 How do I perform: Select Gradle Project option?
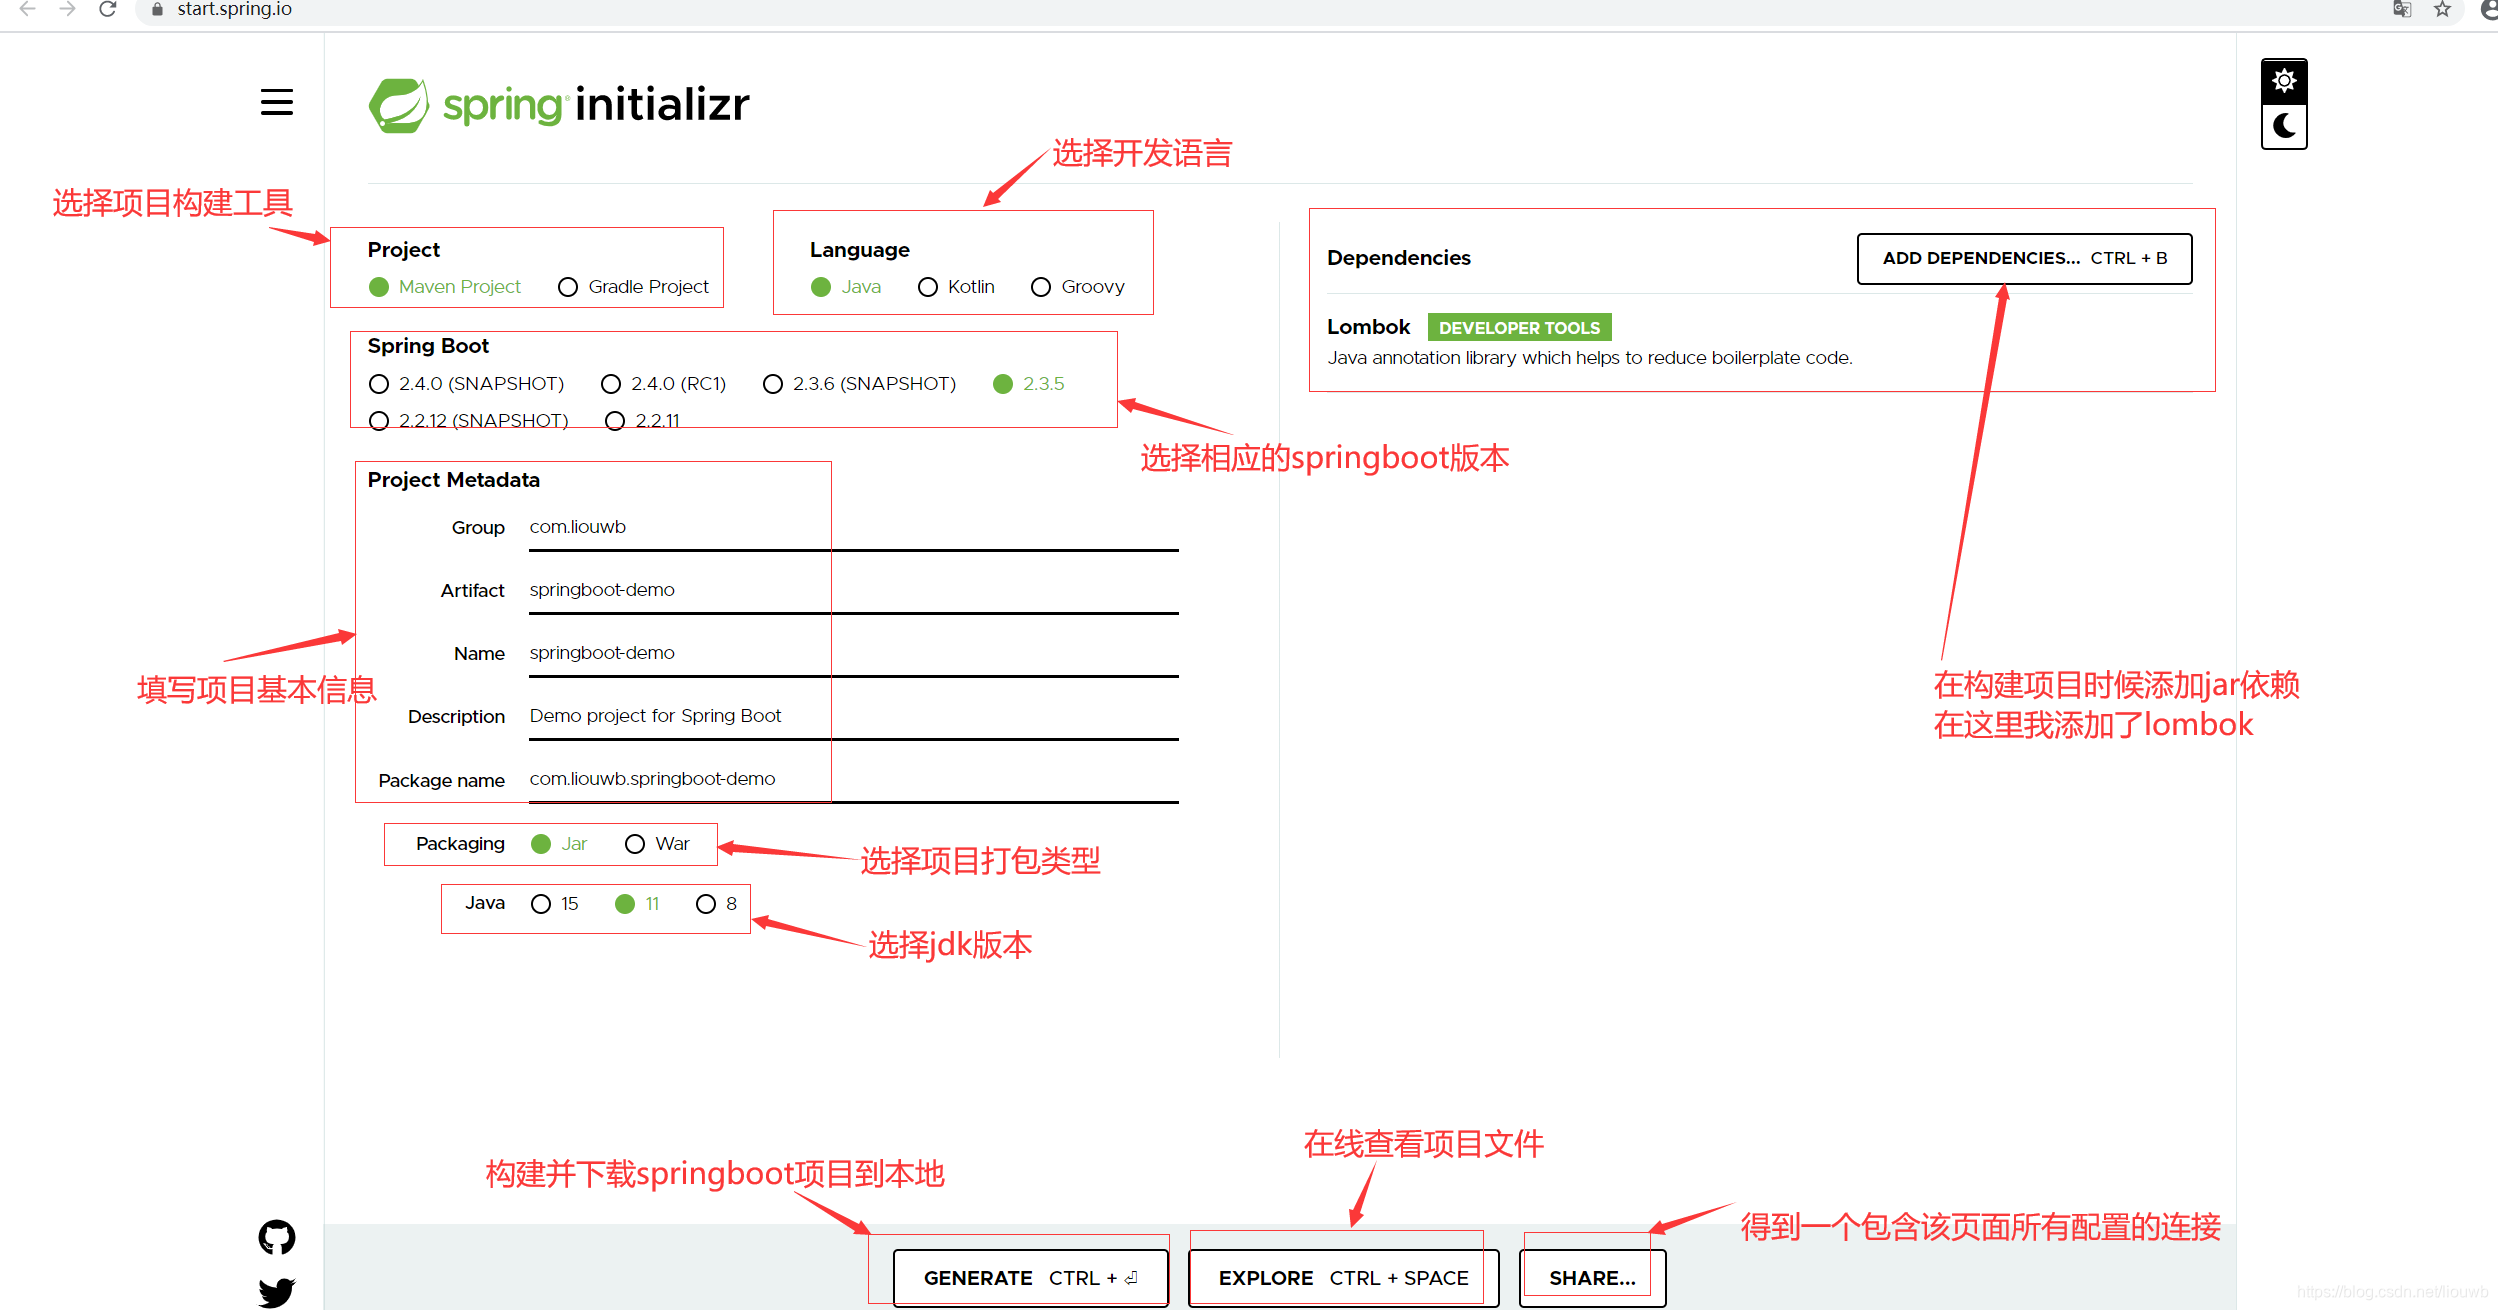(x=634, y=287)
